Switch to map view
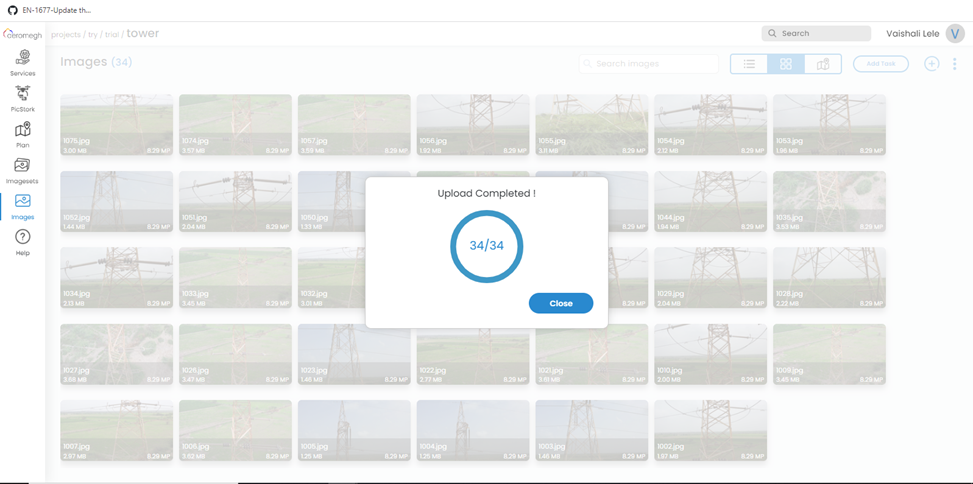 click(823, 64)
